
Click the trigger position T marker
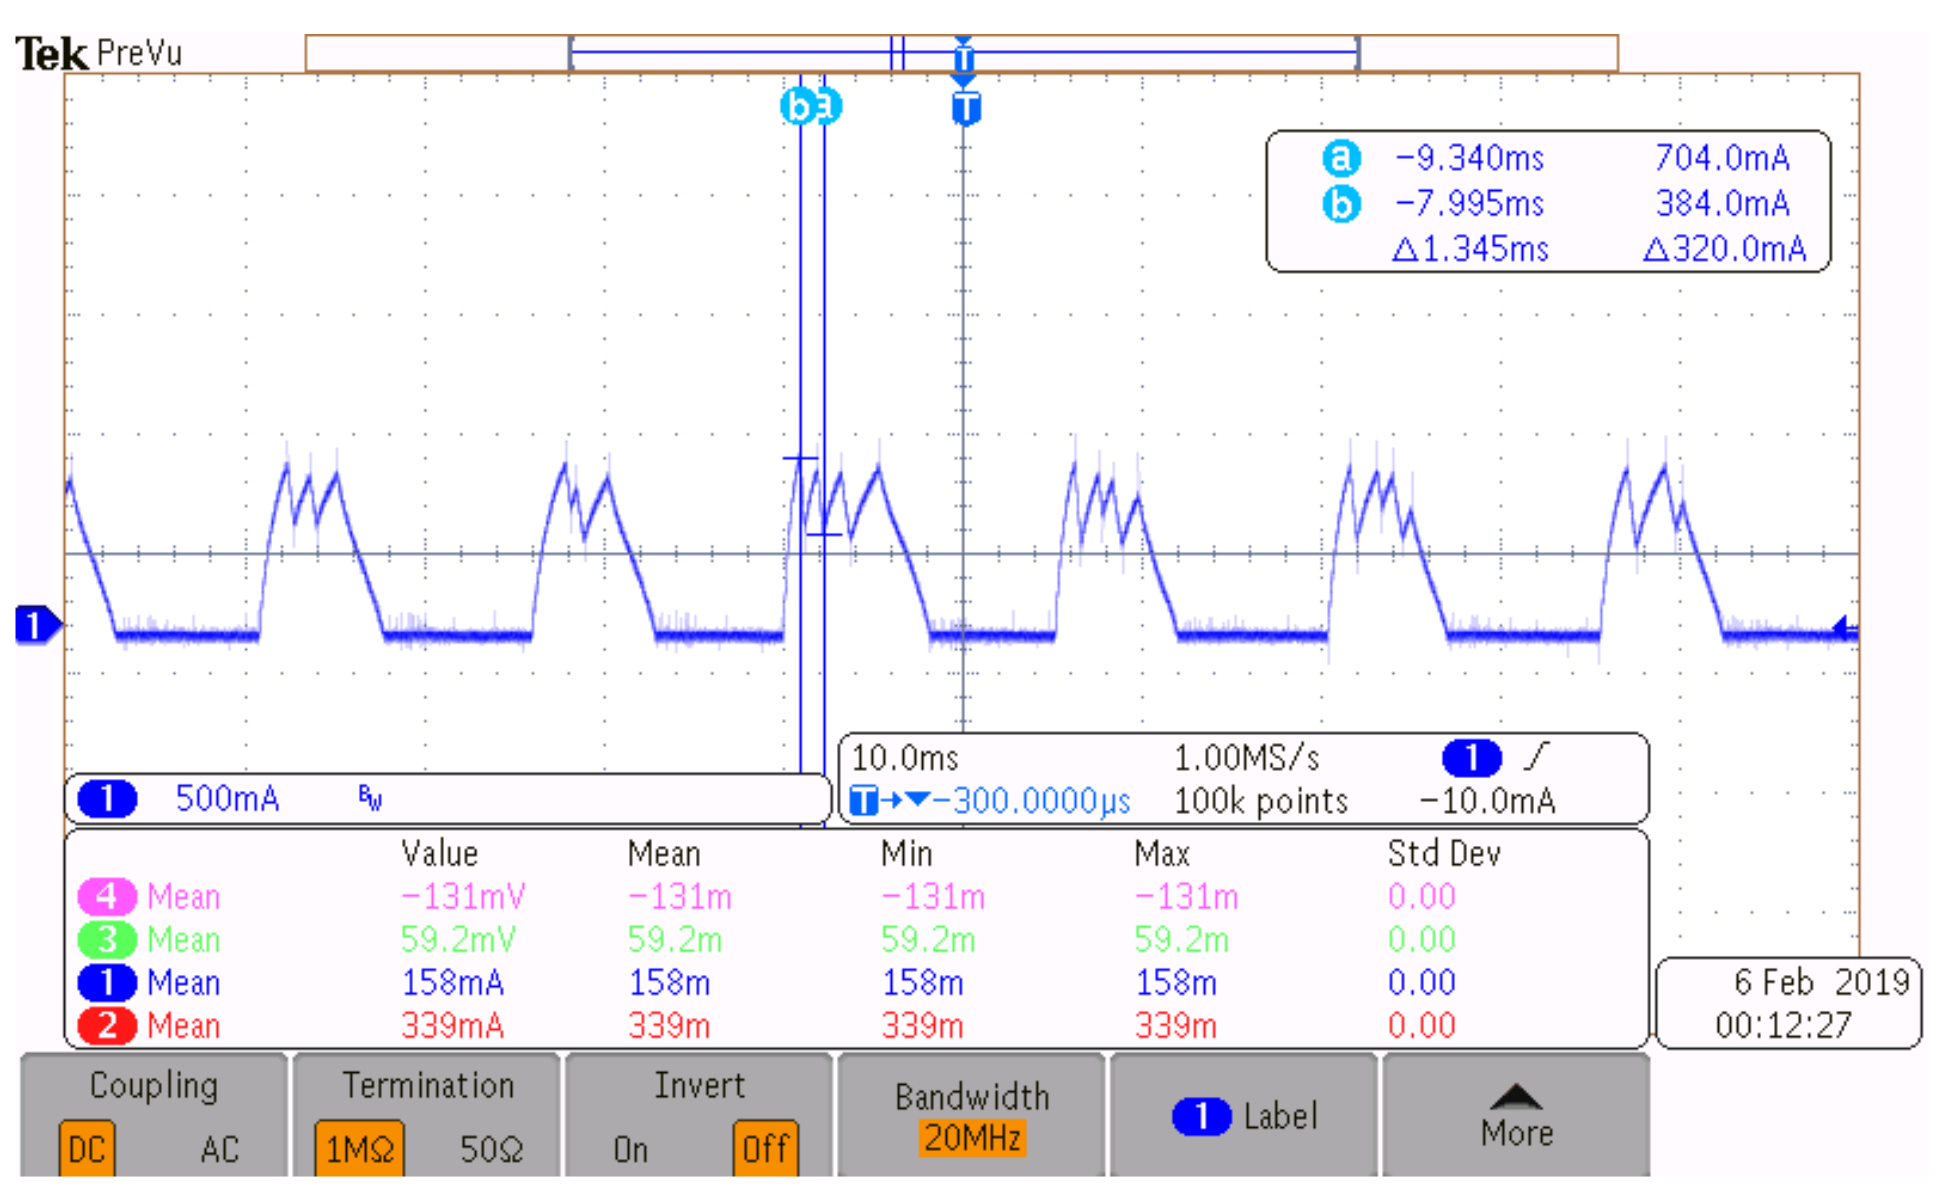pyautogui.click(x=965, y=108)
